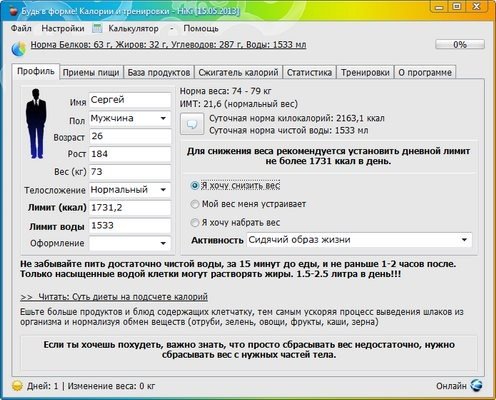Click the calculator icon in menu bar
Screen dimensions: 496x400
pos(97,29)
